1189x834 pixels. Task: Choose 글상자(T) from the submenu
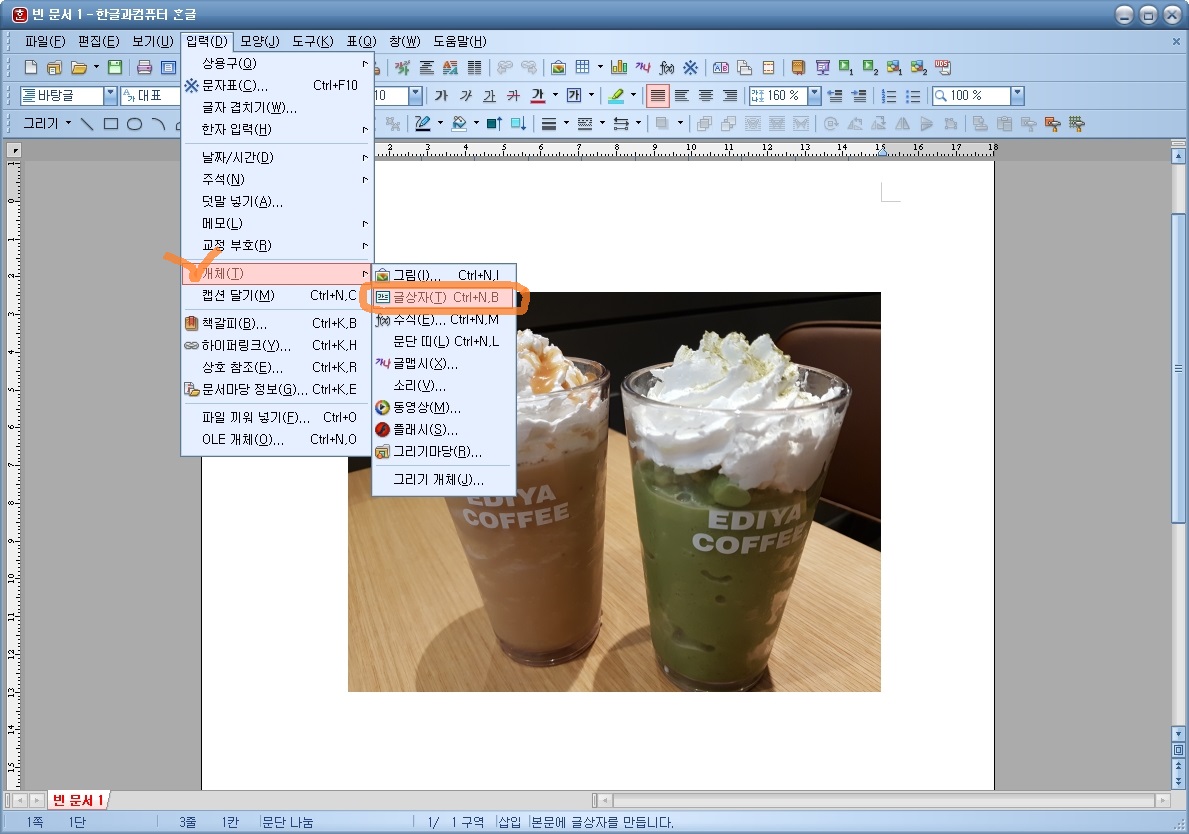pyautogui.click(x=444, y=297)
